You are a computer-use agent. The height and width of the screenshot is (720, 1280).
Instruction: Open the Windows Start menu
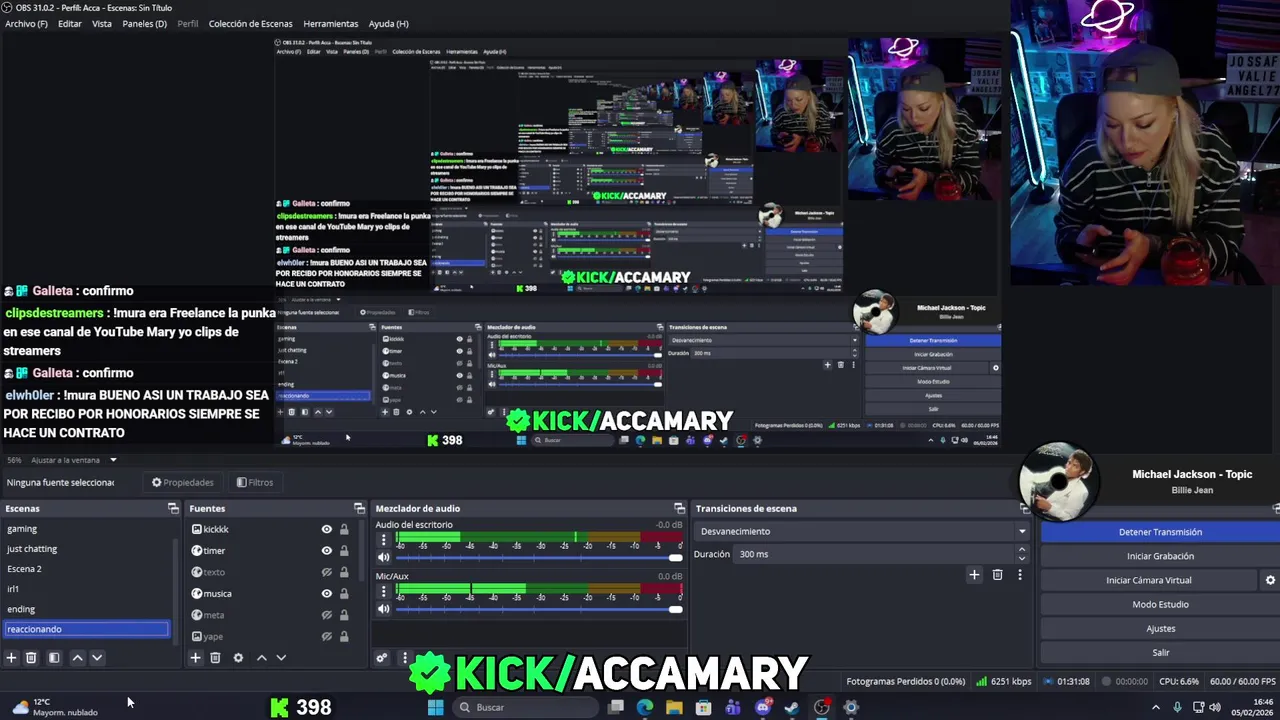[435, 708]
